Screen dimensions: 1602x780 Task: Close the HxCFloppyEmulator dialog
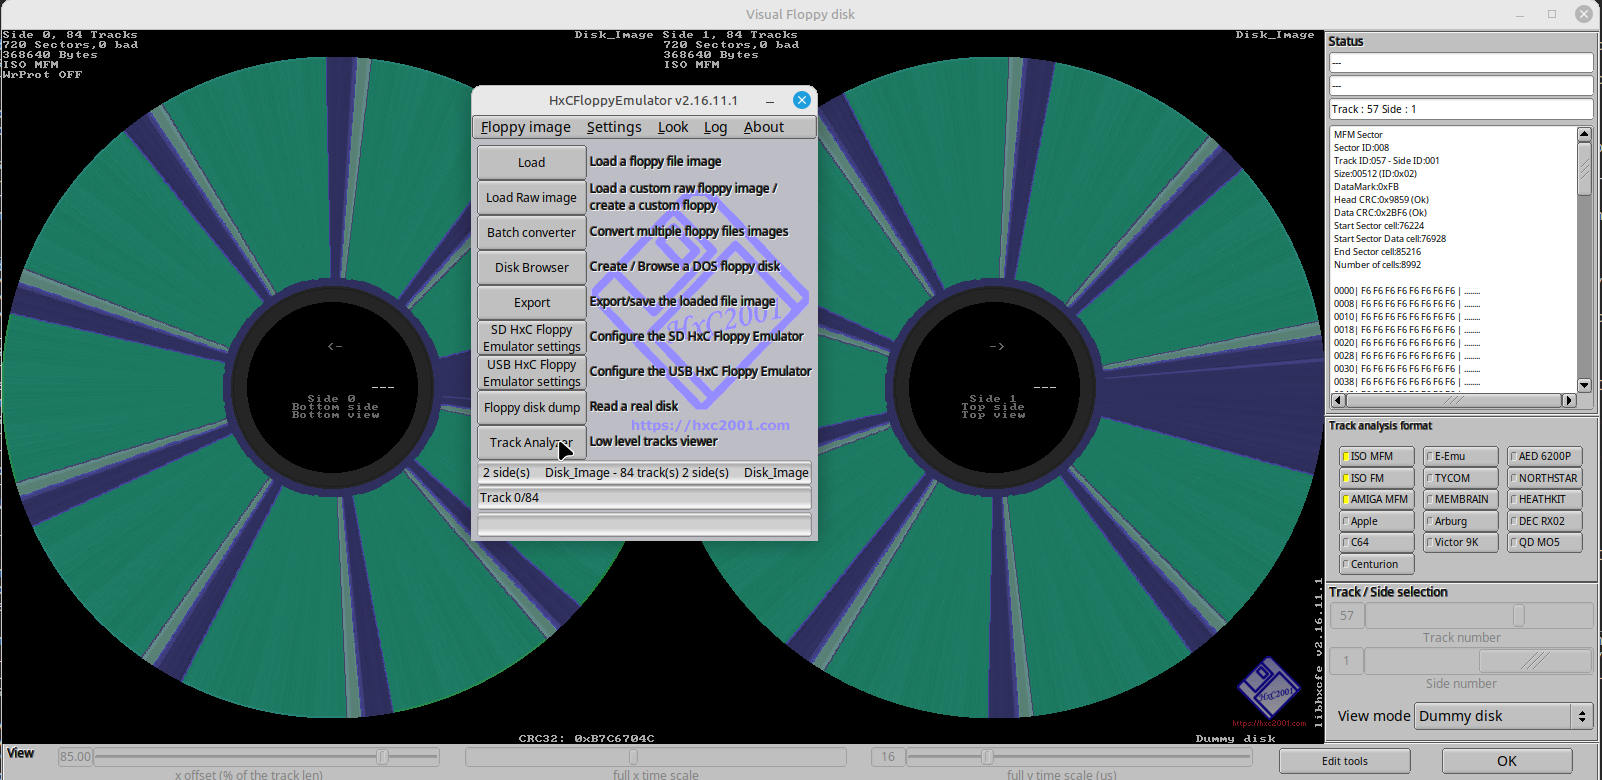click(801, 100)
